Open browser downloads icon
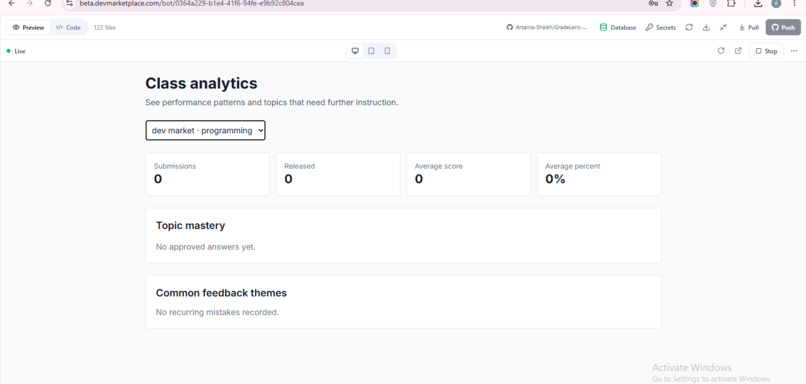 758,3
